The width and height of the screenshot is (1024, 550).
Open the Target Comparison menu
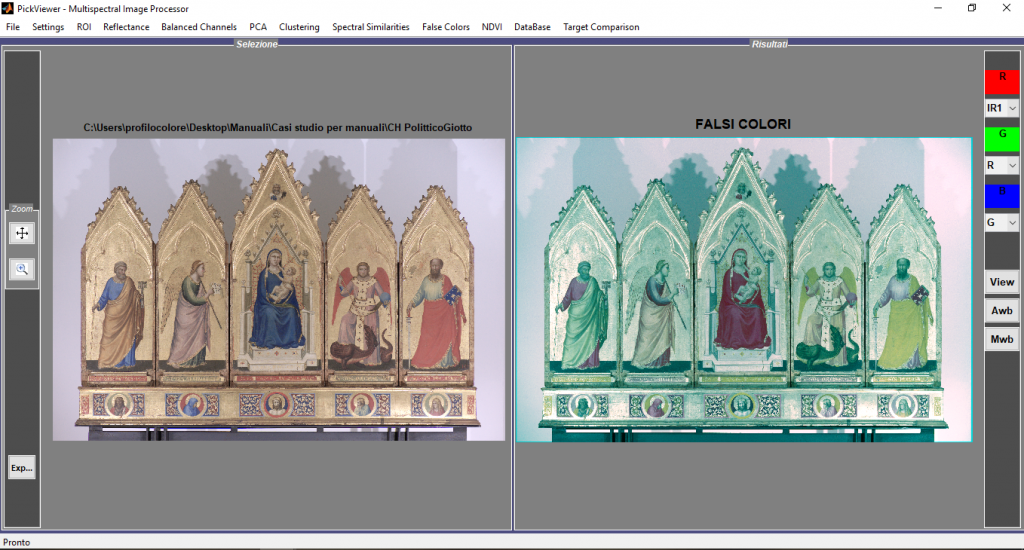601,27
